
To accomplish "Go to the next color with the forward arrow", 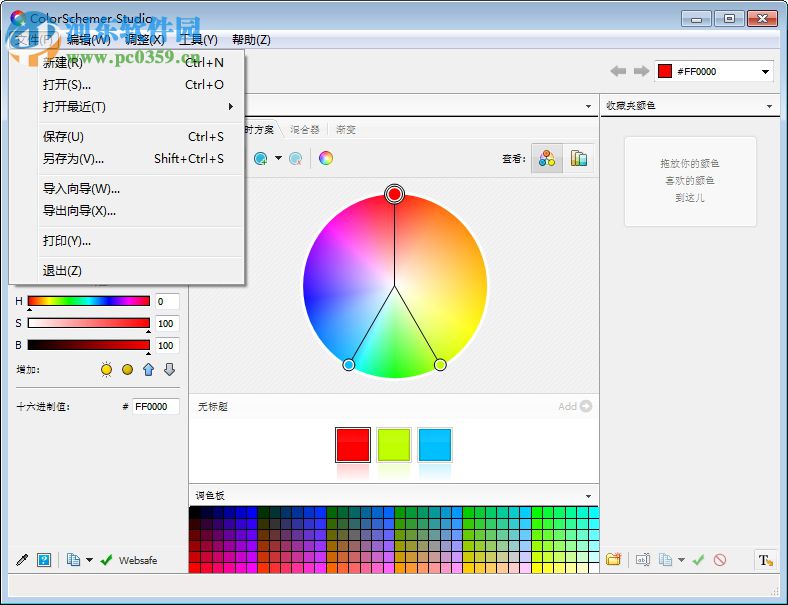I will tap(641, 71).
